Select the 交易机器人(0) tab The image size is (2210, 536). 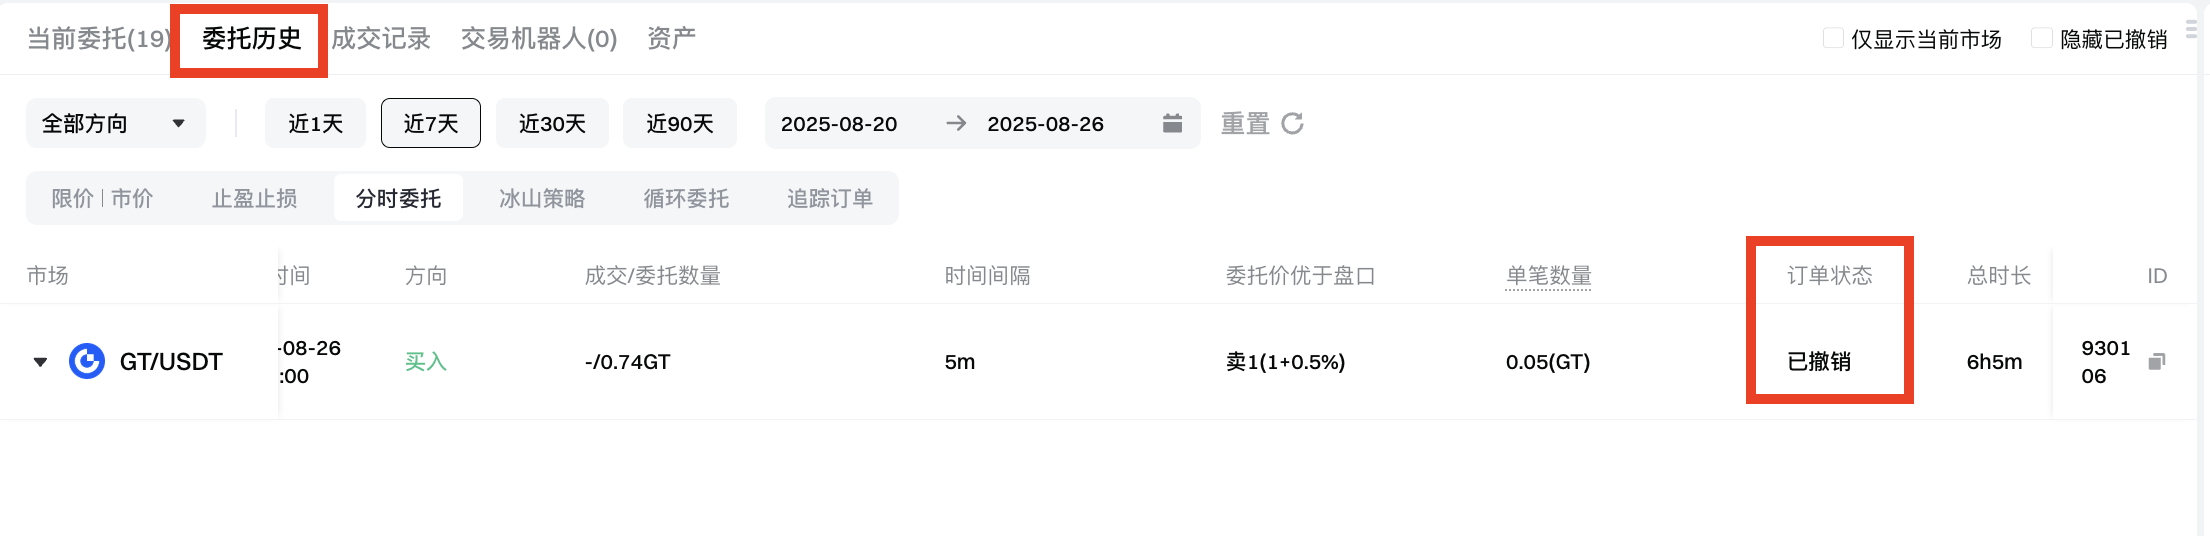(x=539, y=39)
